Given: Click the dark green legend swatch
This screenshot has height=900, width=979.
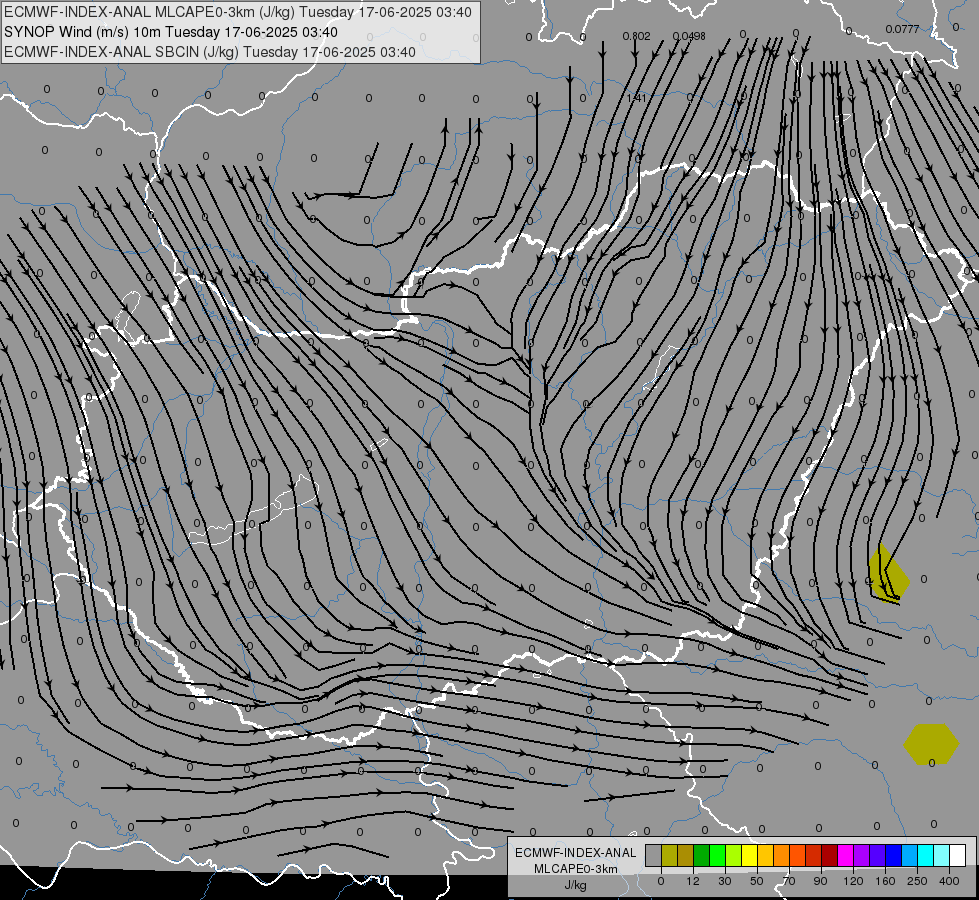Looking at the screenshot, I should coord(701,856).
